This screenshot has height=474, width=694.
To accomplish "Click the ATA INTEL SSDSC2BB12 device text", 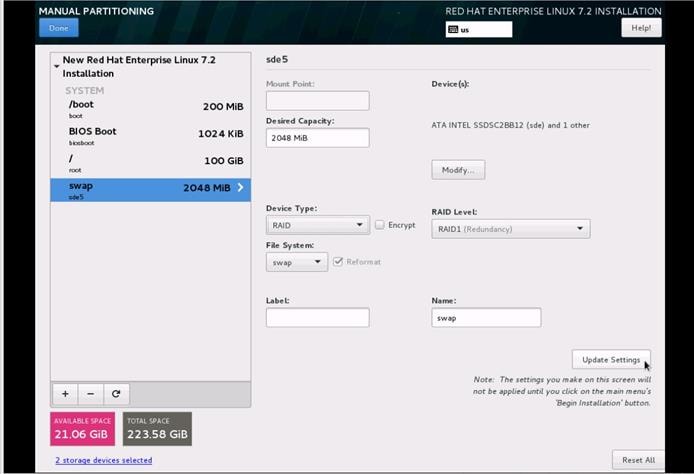I will 510,125.
